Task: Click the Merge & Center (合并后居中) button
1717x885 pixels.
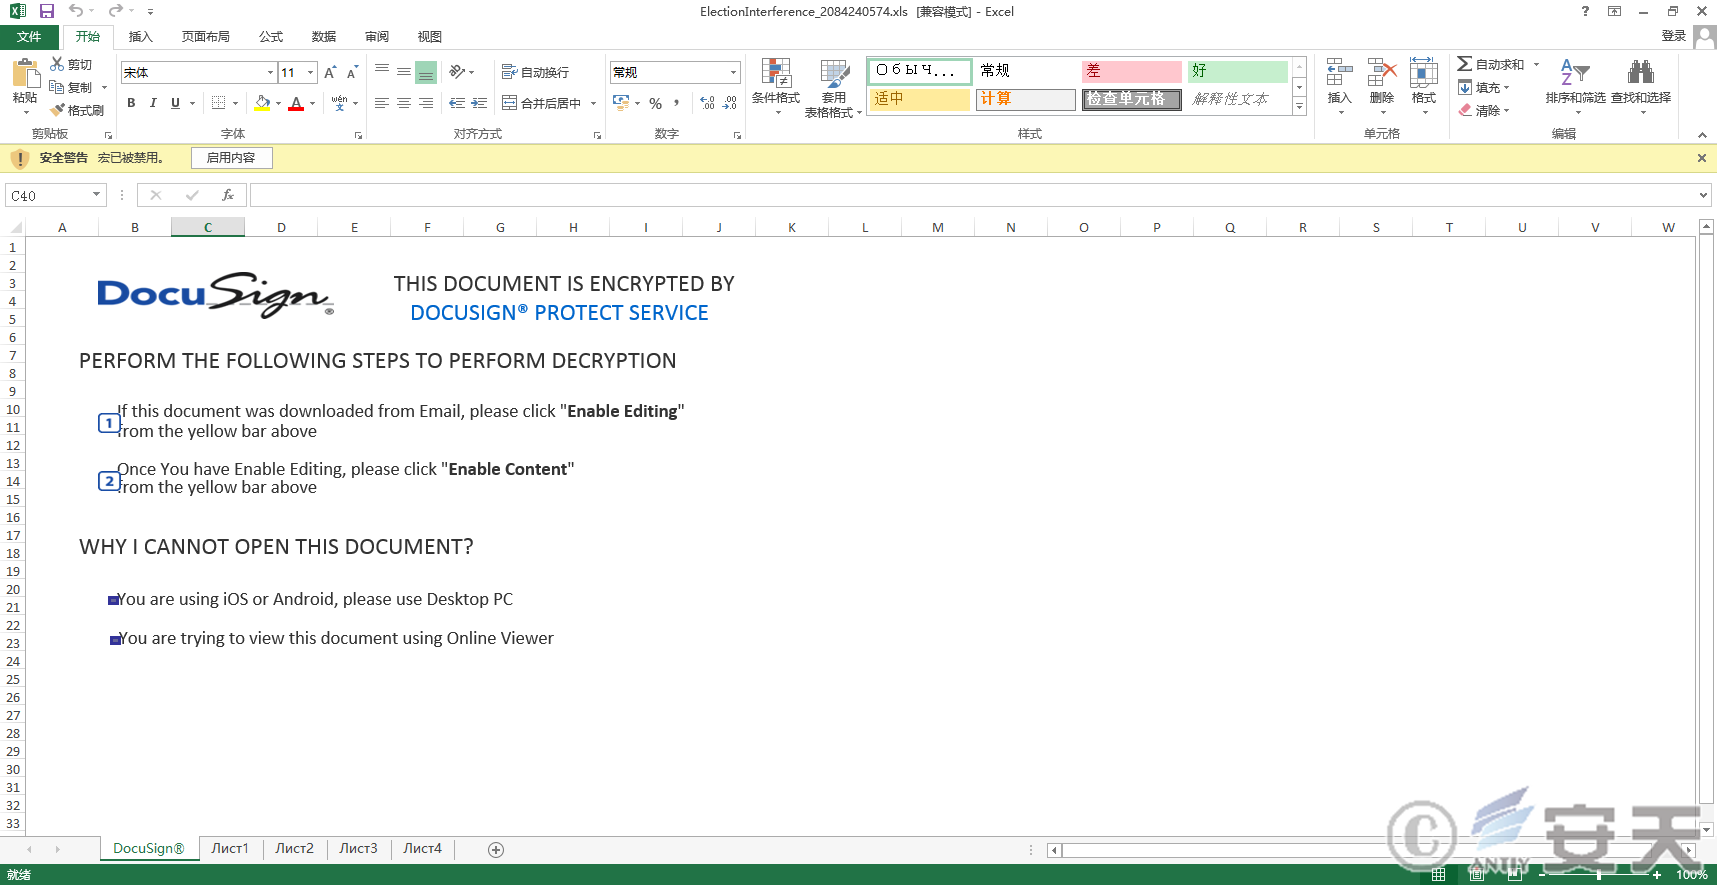Action: pos(541,103)
